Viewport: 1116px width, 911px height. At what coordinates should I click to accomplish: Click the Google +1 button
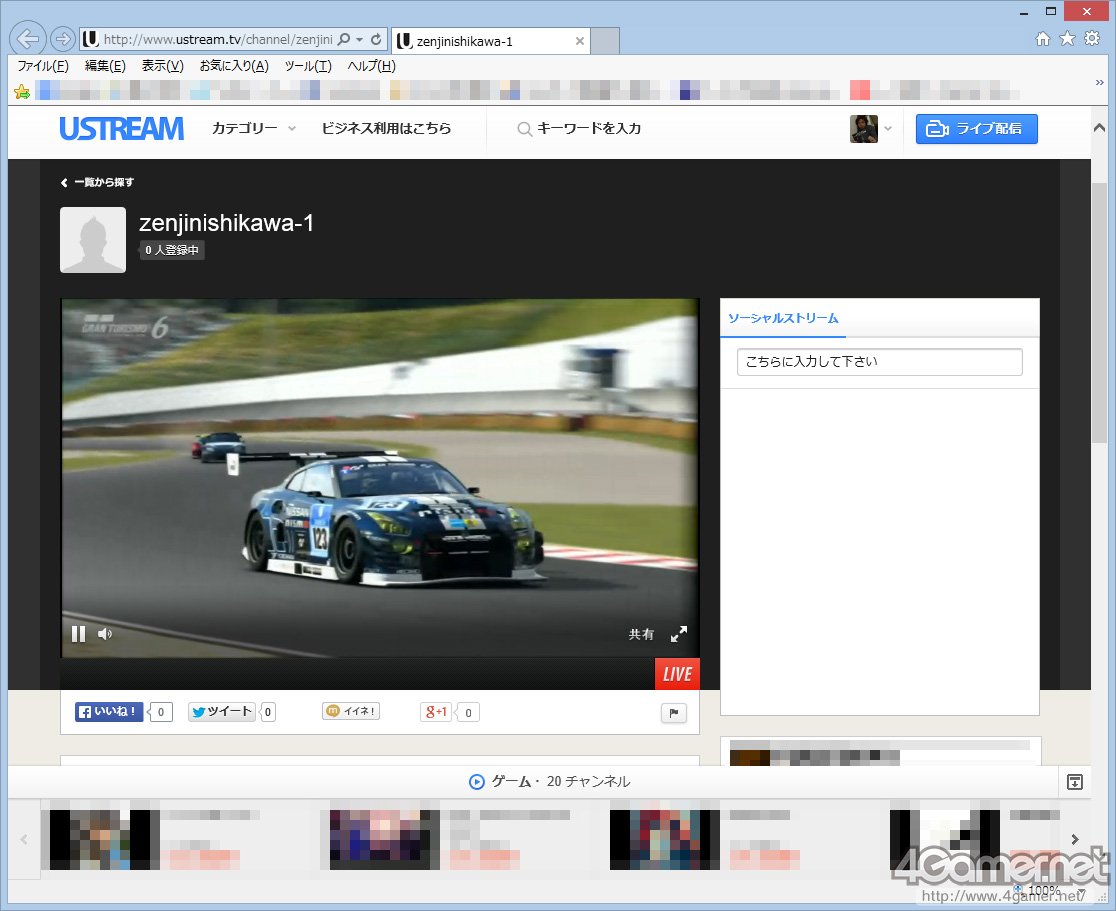[437, 712]
